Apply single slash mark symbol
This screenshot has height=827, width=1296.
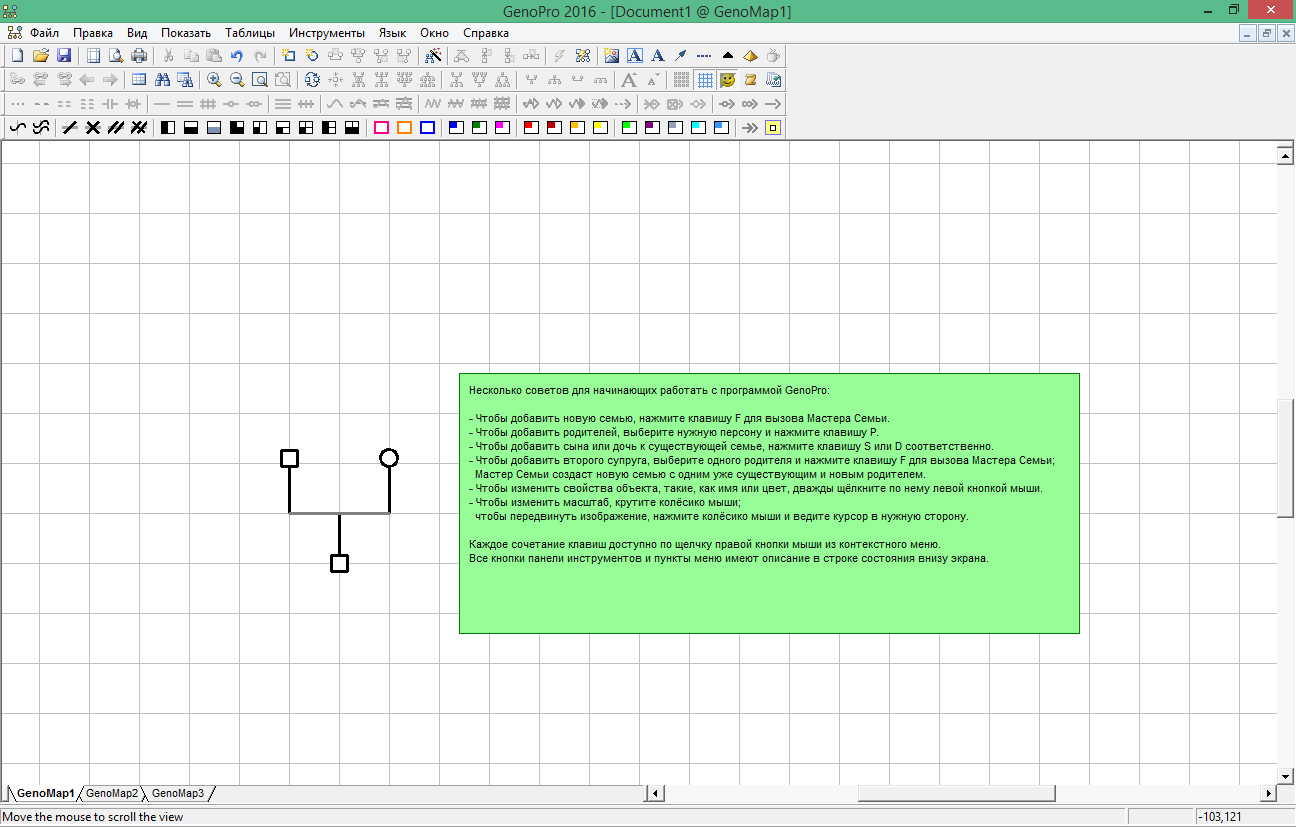pos(71,128)
